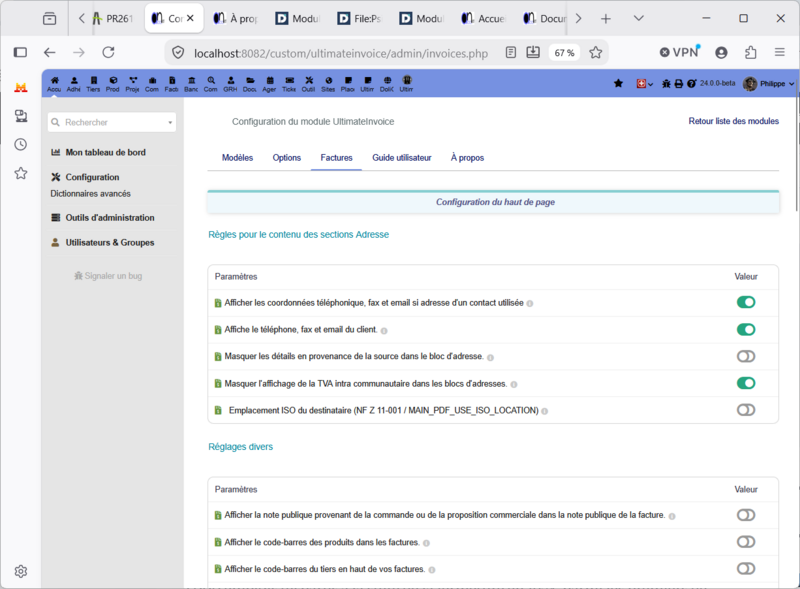Image resolution: width=800 pixels, height=589 pixels.
Task: Open the Sites globe menu icon
Action: pyautogui.click(x=329, y=81)
